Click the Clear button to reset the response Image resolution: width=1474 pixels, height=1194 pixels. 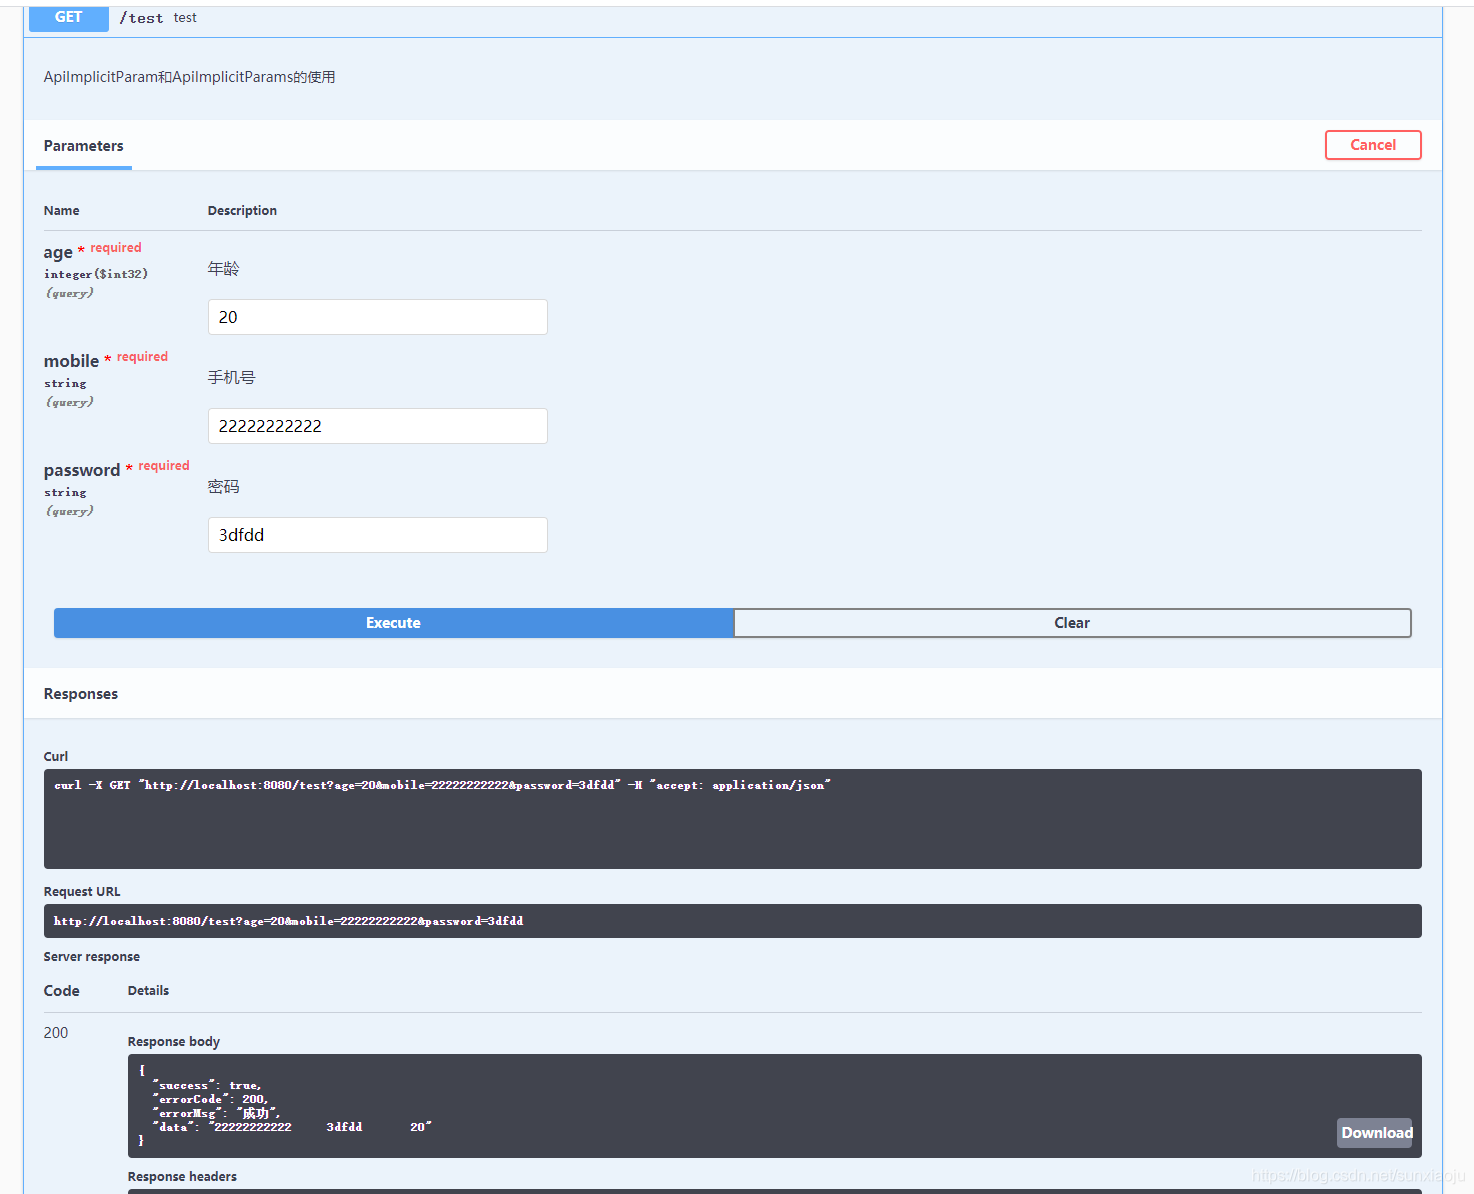tap(1071, 622)
